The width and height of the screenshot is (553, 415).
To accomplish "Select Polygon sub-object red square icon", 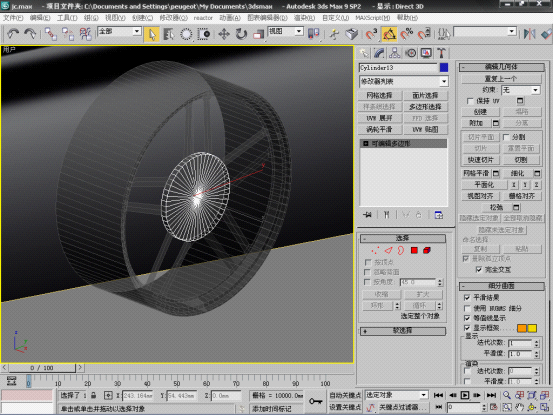I will coord(414,250).
